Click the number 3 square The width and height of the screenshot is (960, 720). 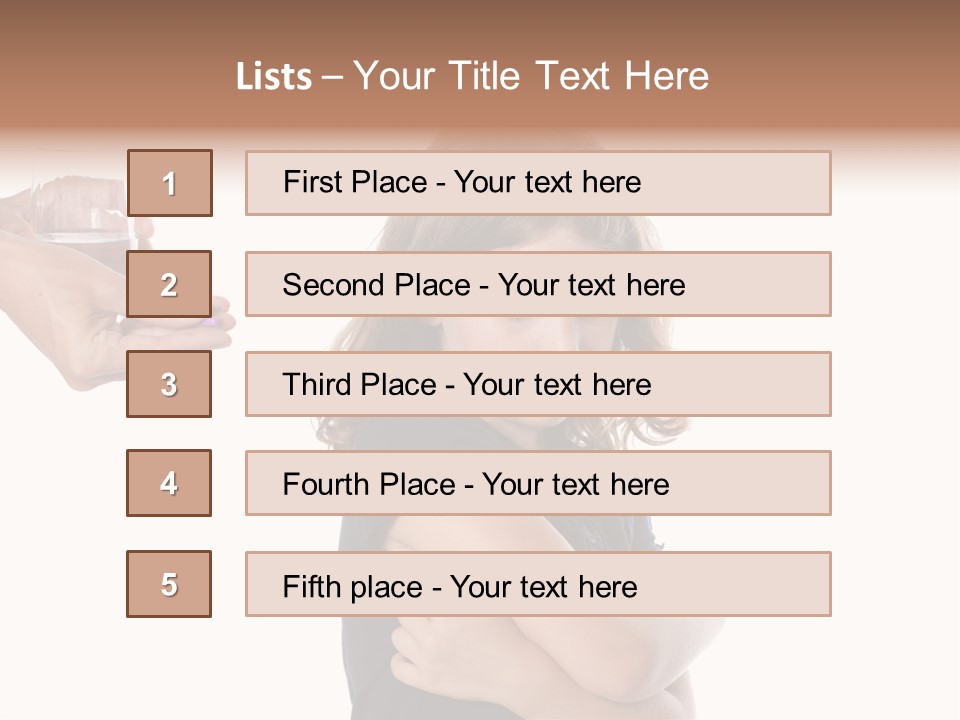[169, 384]
